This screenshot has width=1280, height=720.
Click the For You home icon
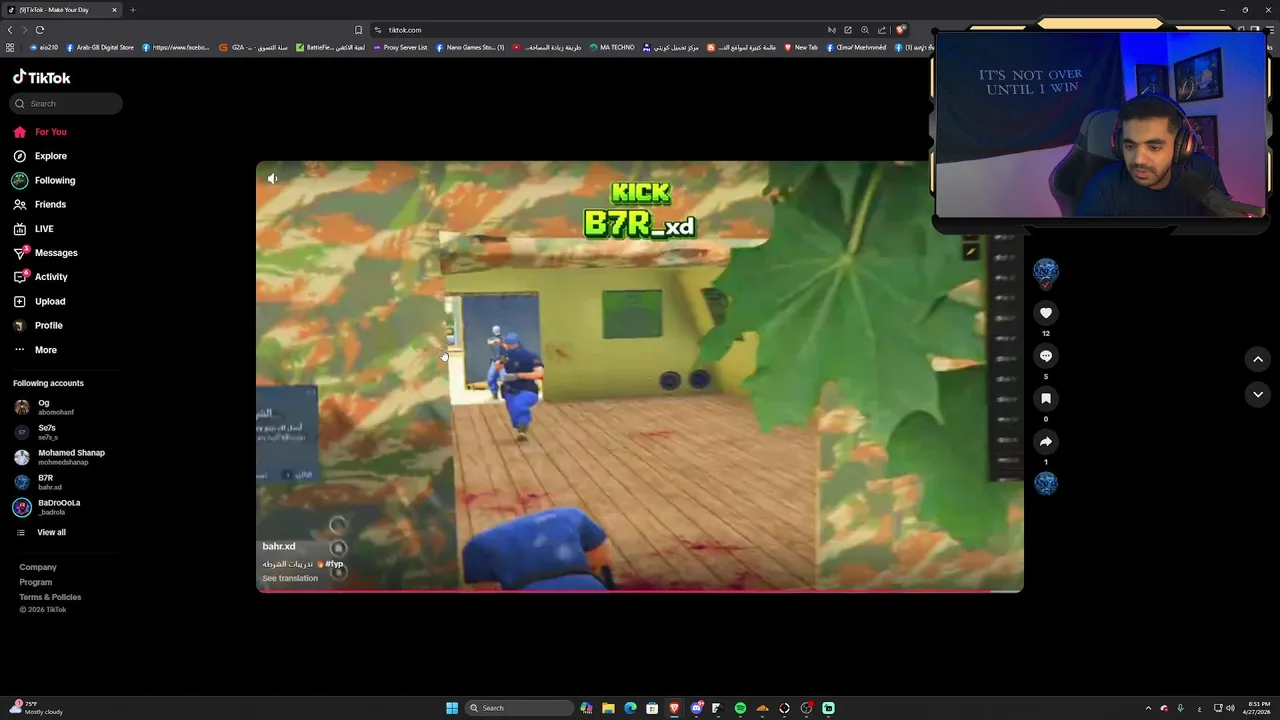[19, 132]
